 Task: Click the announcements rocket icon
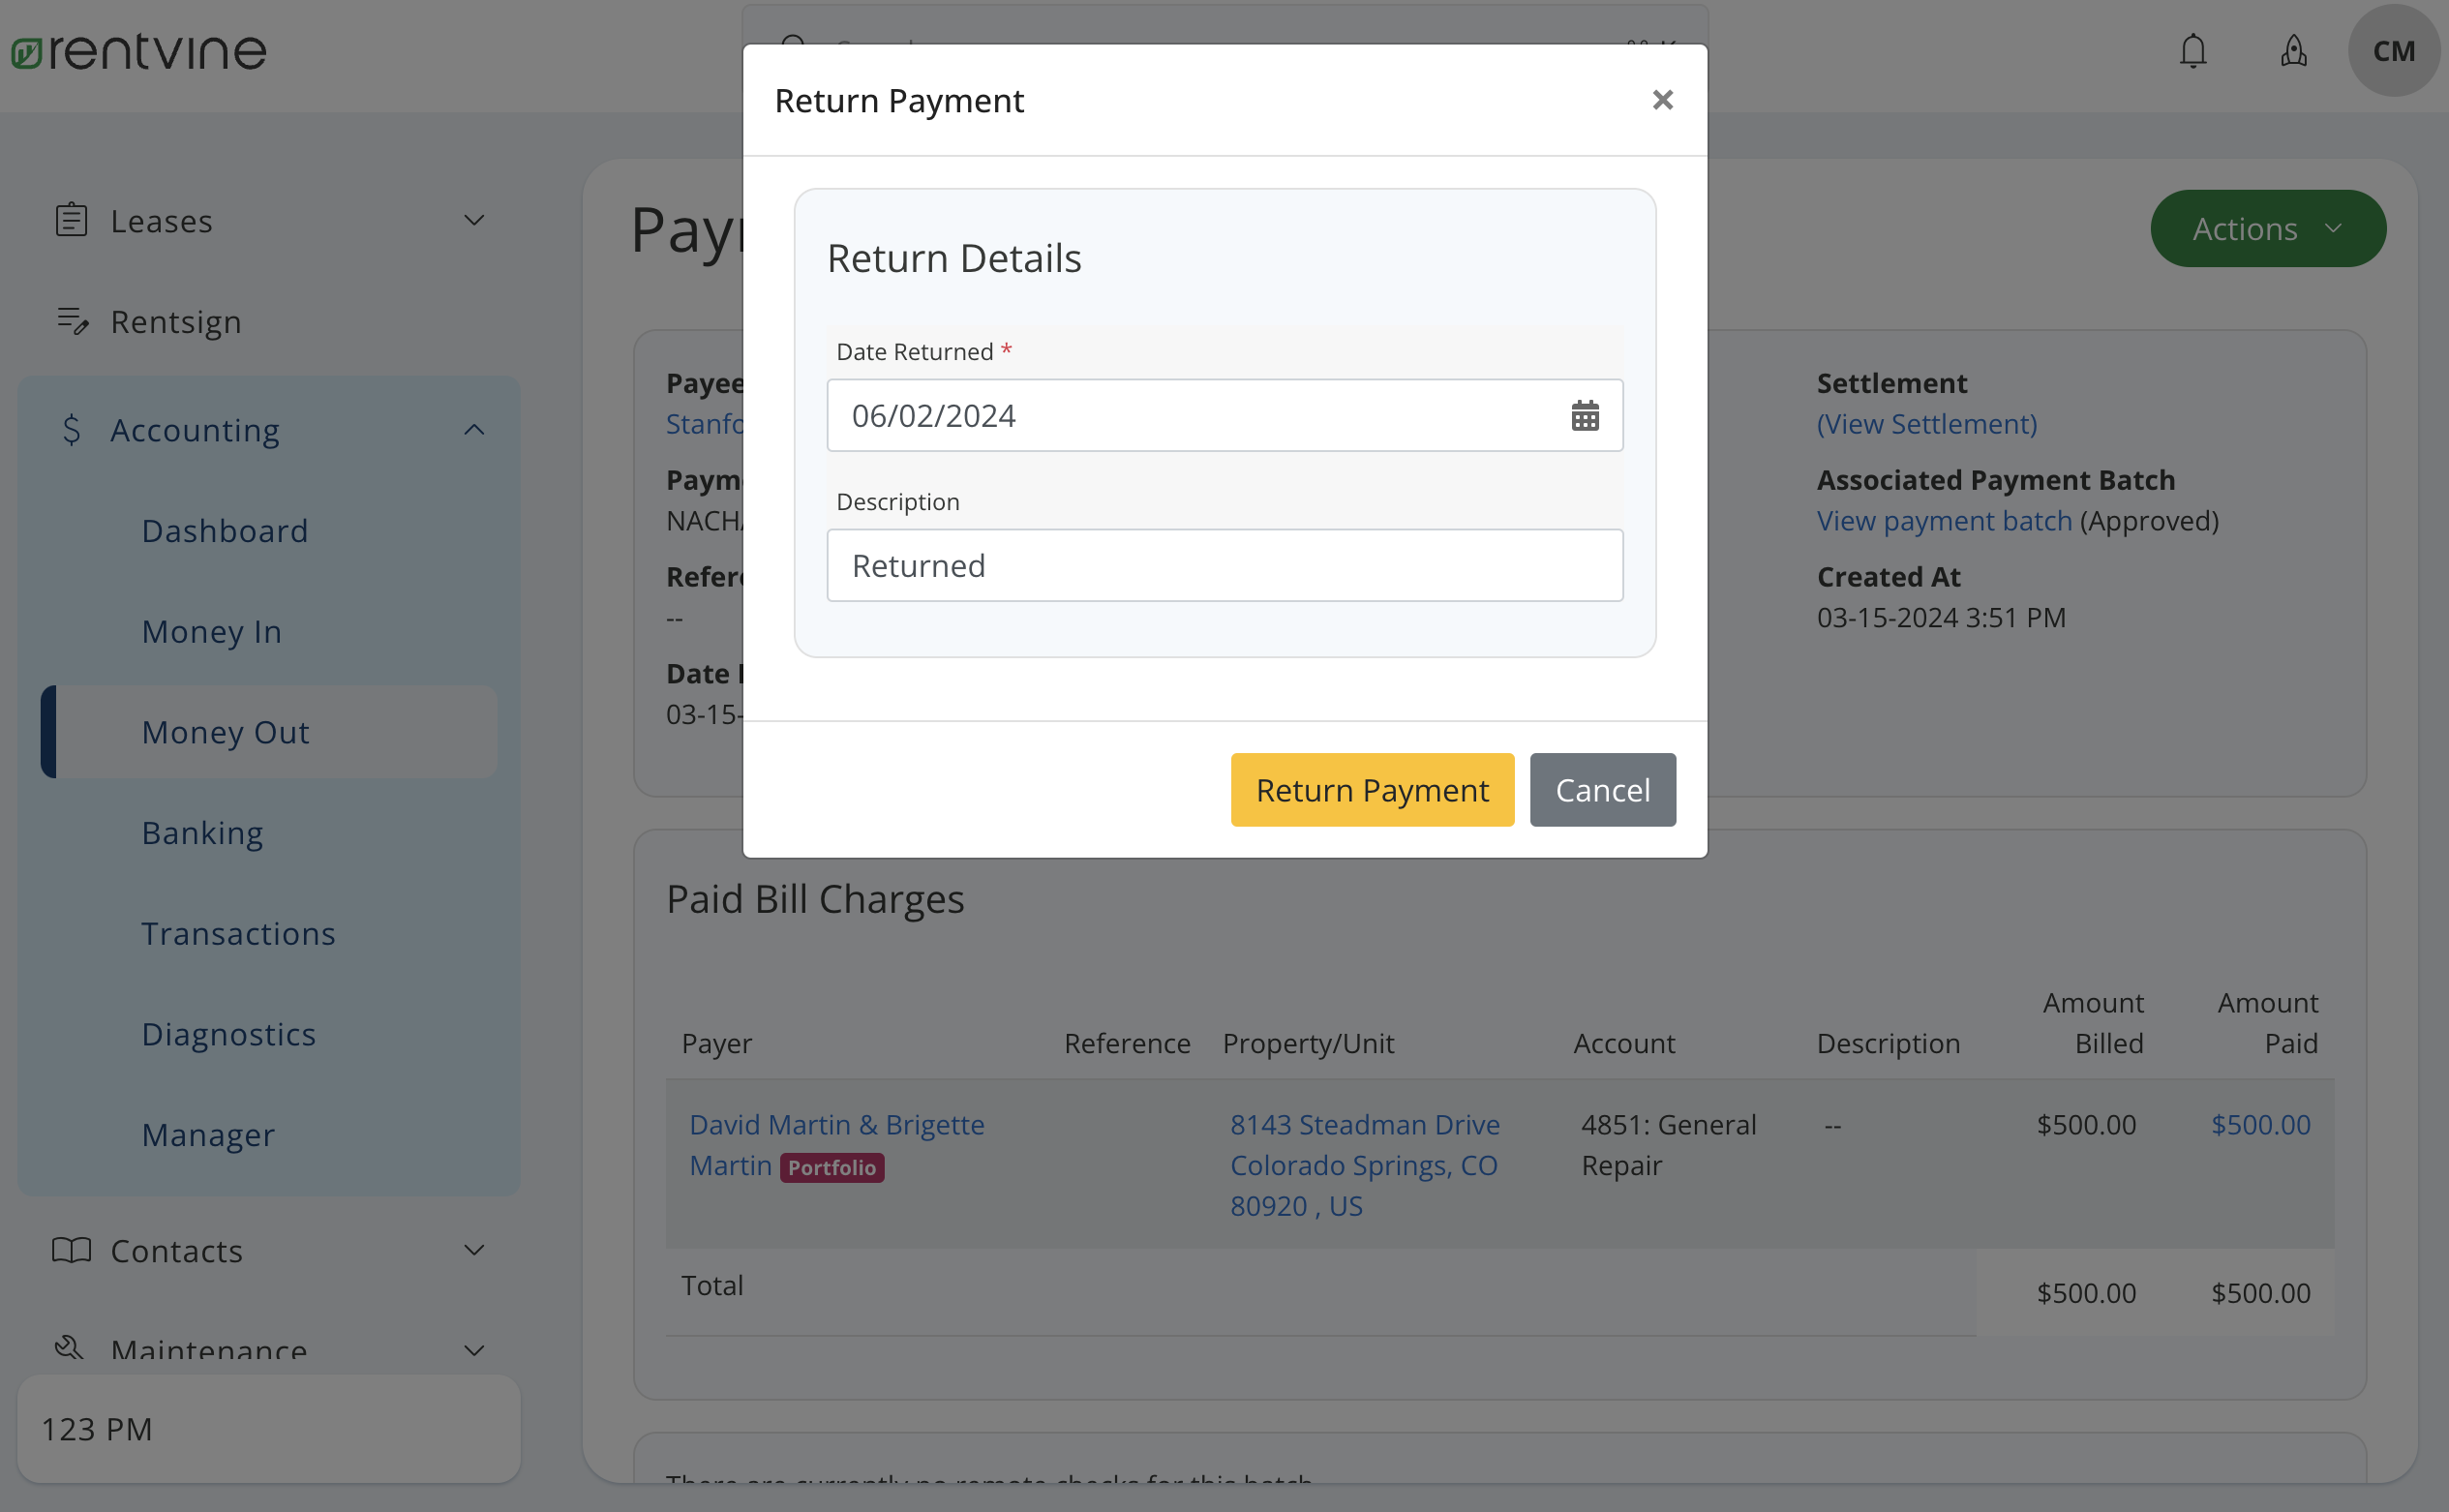coord(2293,51)
